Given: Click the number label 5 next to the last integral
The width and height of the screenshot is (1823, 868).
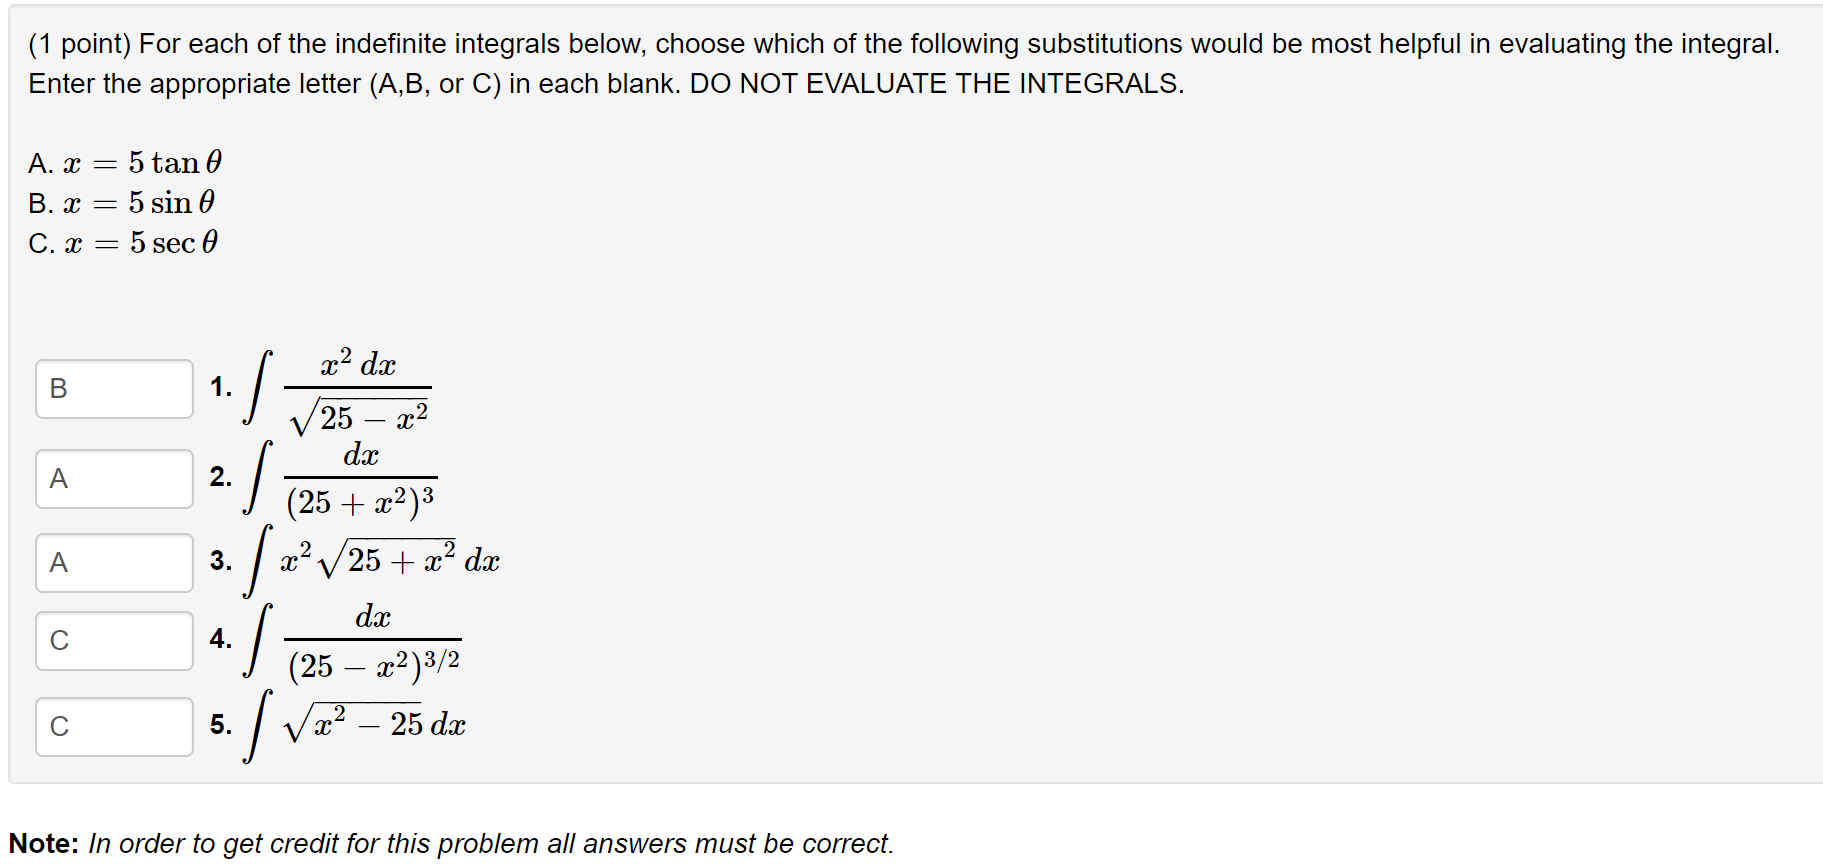Looking at the screenshot, I should pos(220,724).
